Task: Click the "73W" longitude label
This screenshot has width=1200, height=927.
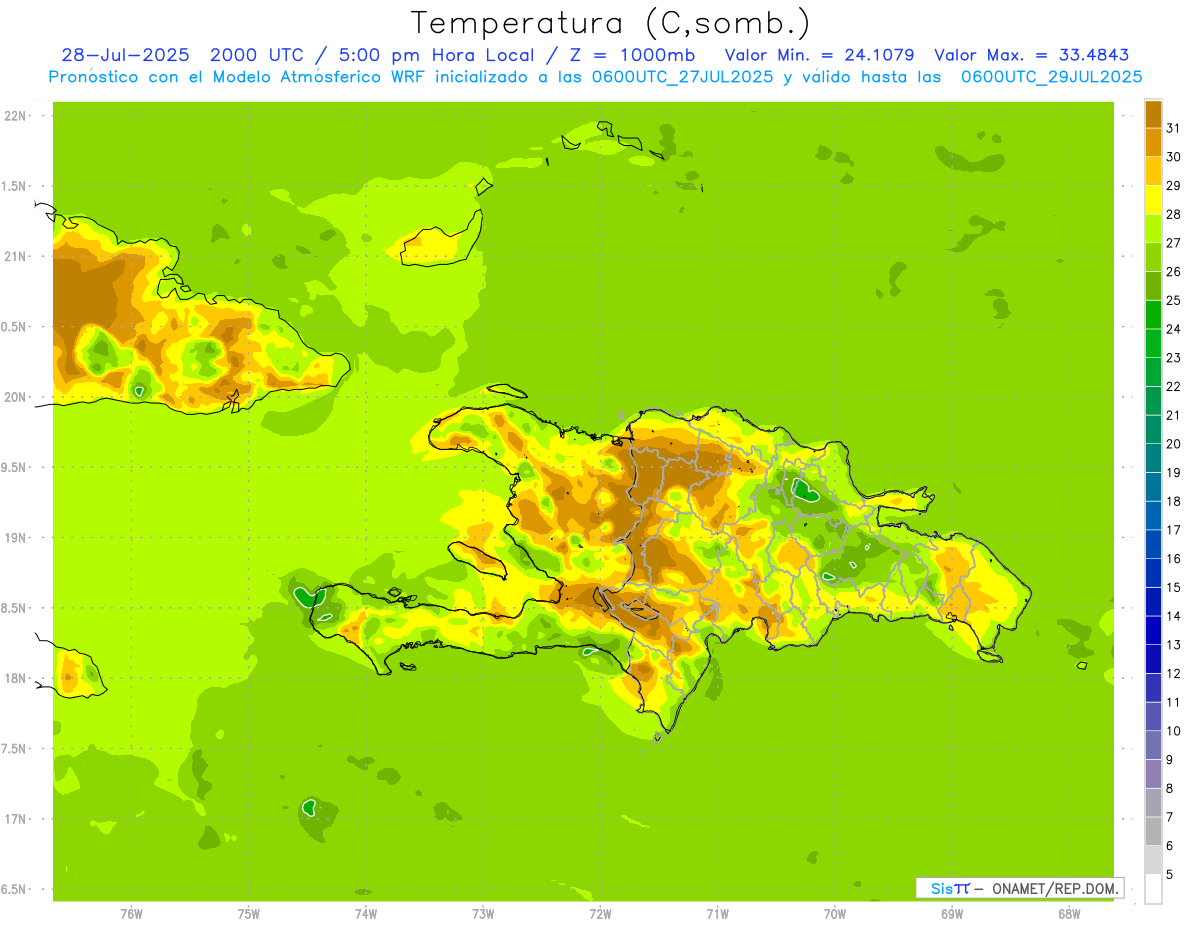Action: coord(483,914)
